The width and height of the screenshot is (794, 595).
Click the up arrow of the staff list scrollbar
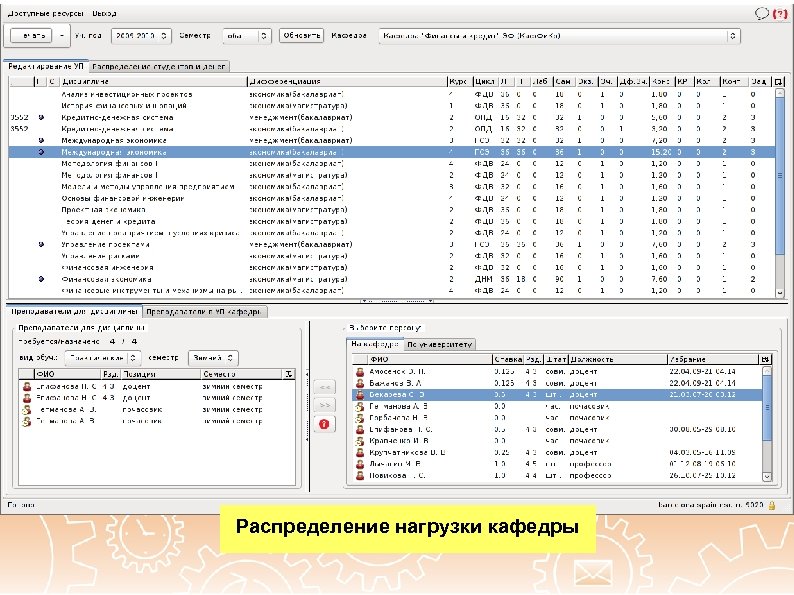coord(767,371)
